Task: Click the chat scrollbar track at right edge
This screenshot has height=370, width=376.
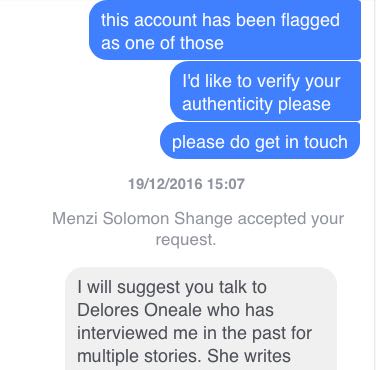Action: pyautogui.click(x=374, y=185)
